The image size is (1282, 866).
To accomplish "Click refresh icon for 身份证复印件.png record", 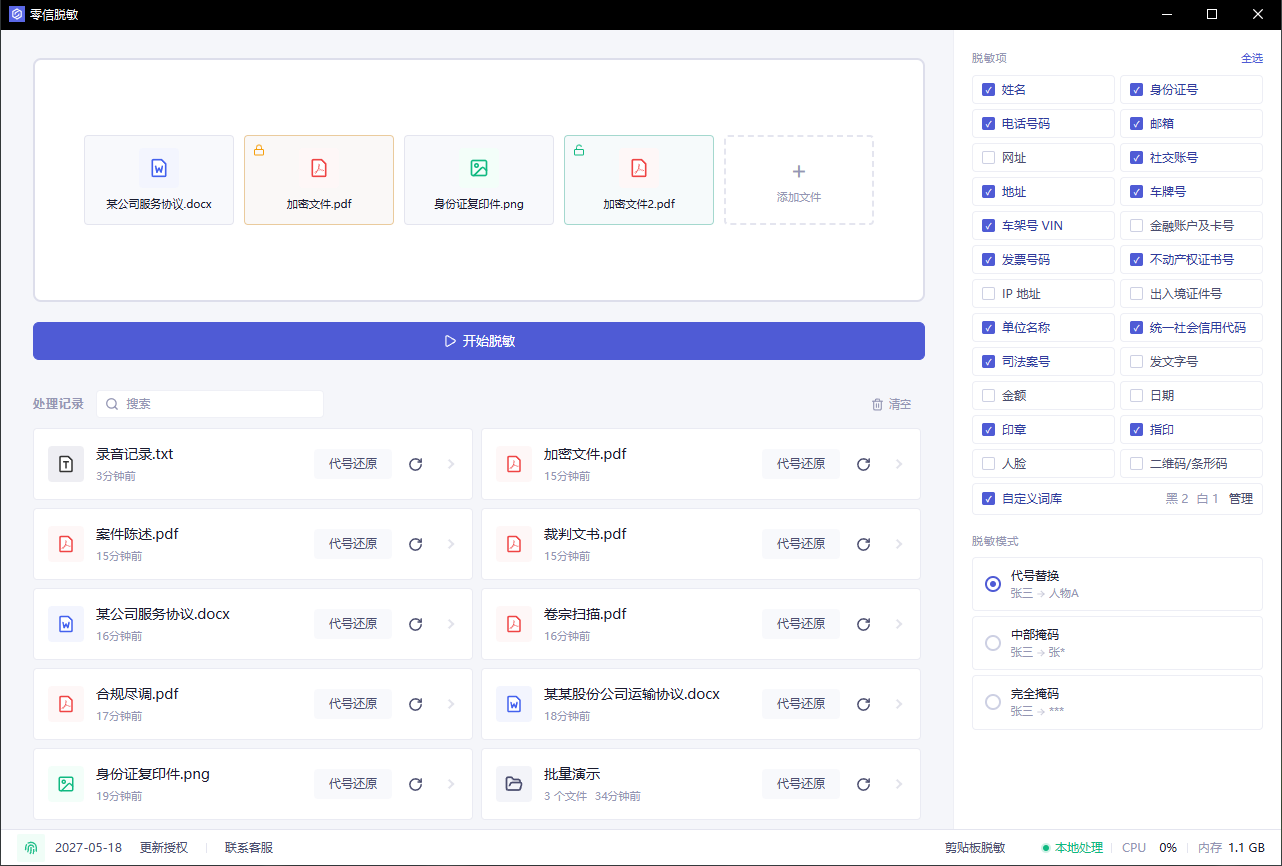I will click(x=416, y=784).
